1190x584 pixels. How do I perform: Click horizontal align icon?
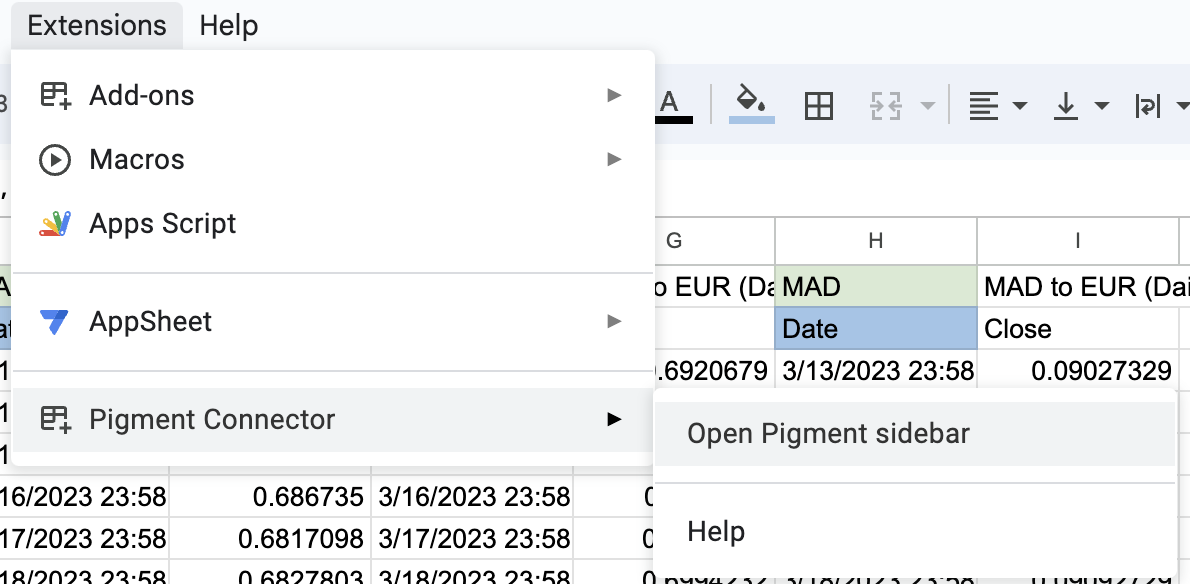[984, 105]
